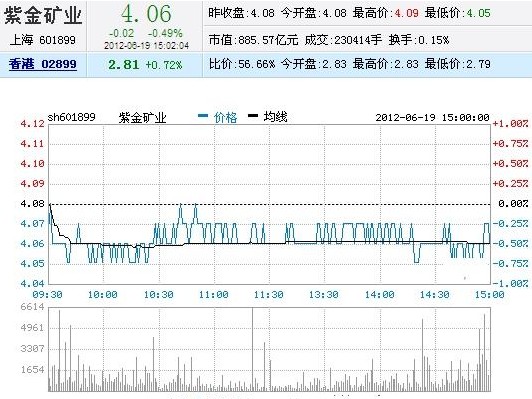Click the 4.09 price axis label

(33, 184)
